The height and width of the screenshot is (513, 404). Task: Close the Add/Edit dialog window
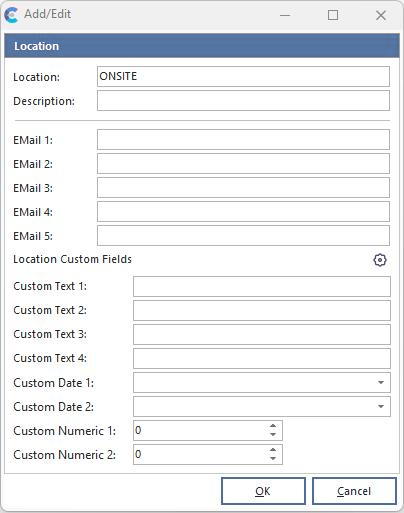click(x=381, y=15)
